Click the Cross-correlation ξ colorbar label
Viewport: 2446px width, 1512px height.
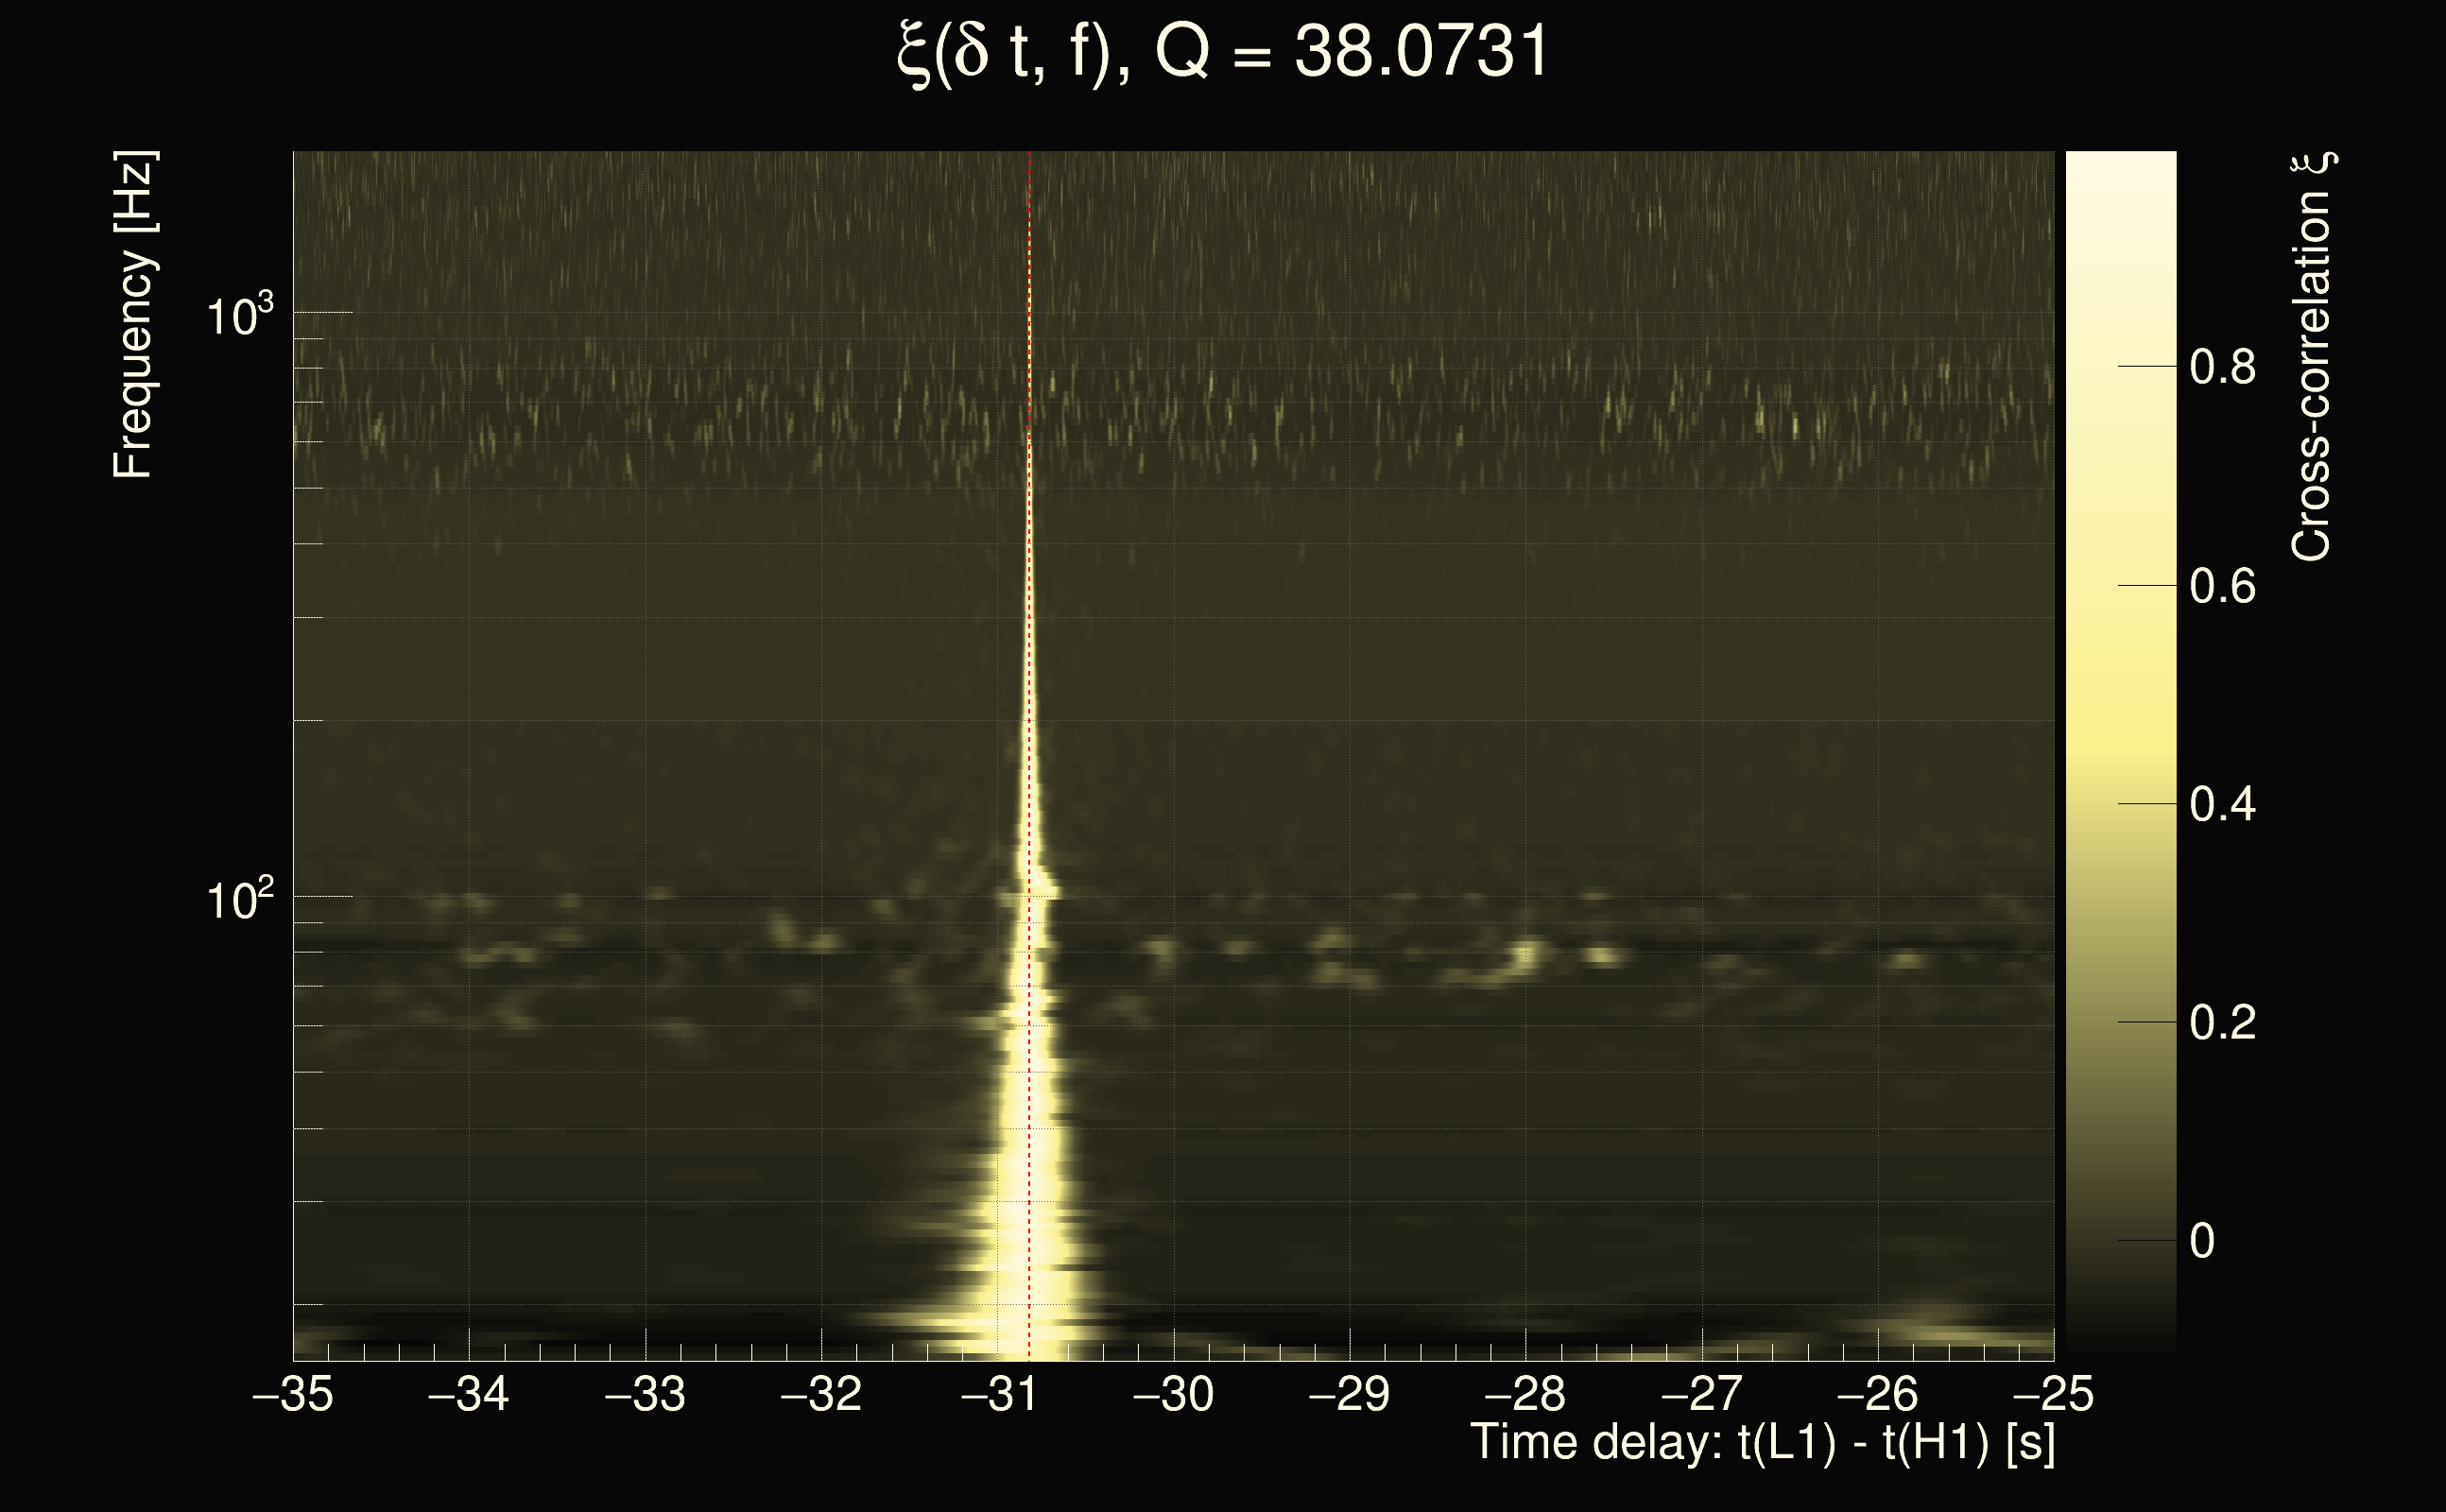tap(2312, 357)
